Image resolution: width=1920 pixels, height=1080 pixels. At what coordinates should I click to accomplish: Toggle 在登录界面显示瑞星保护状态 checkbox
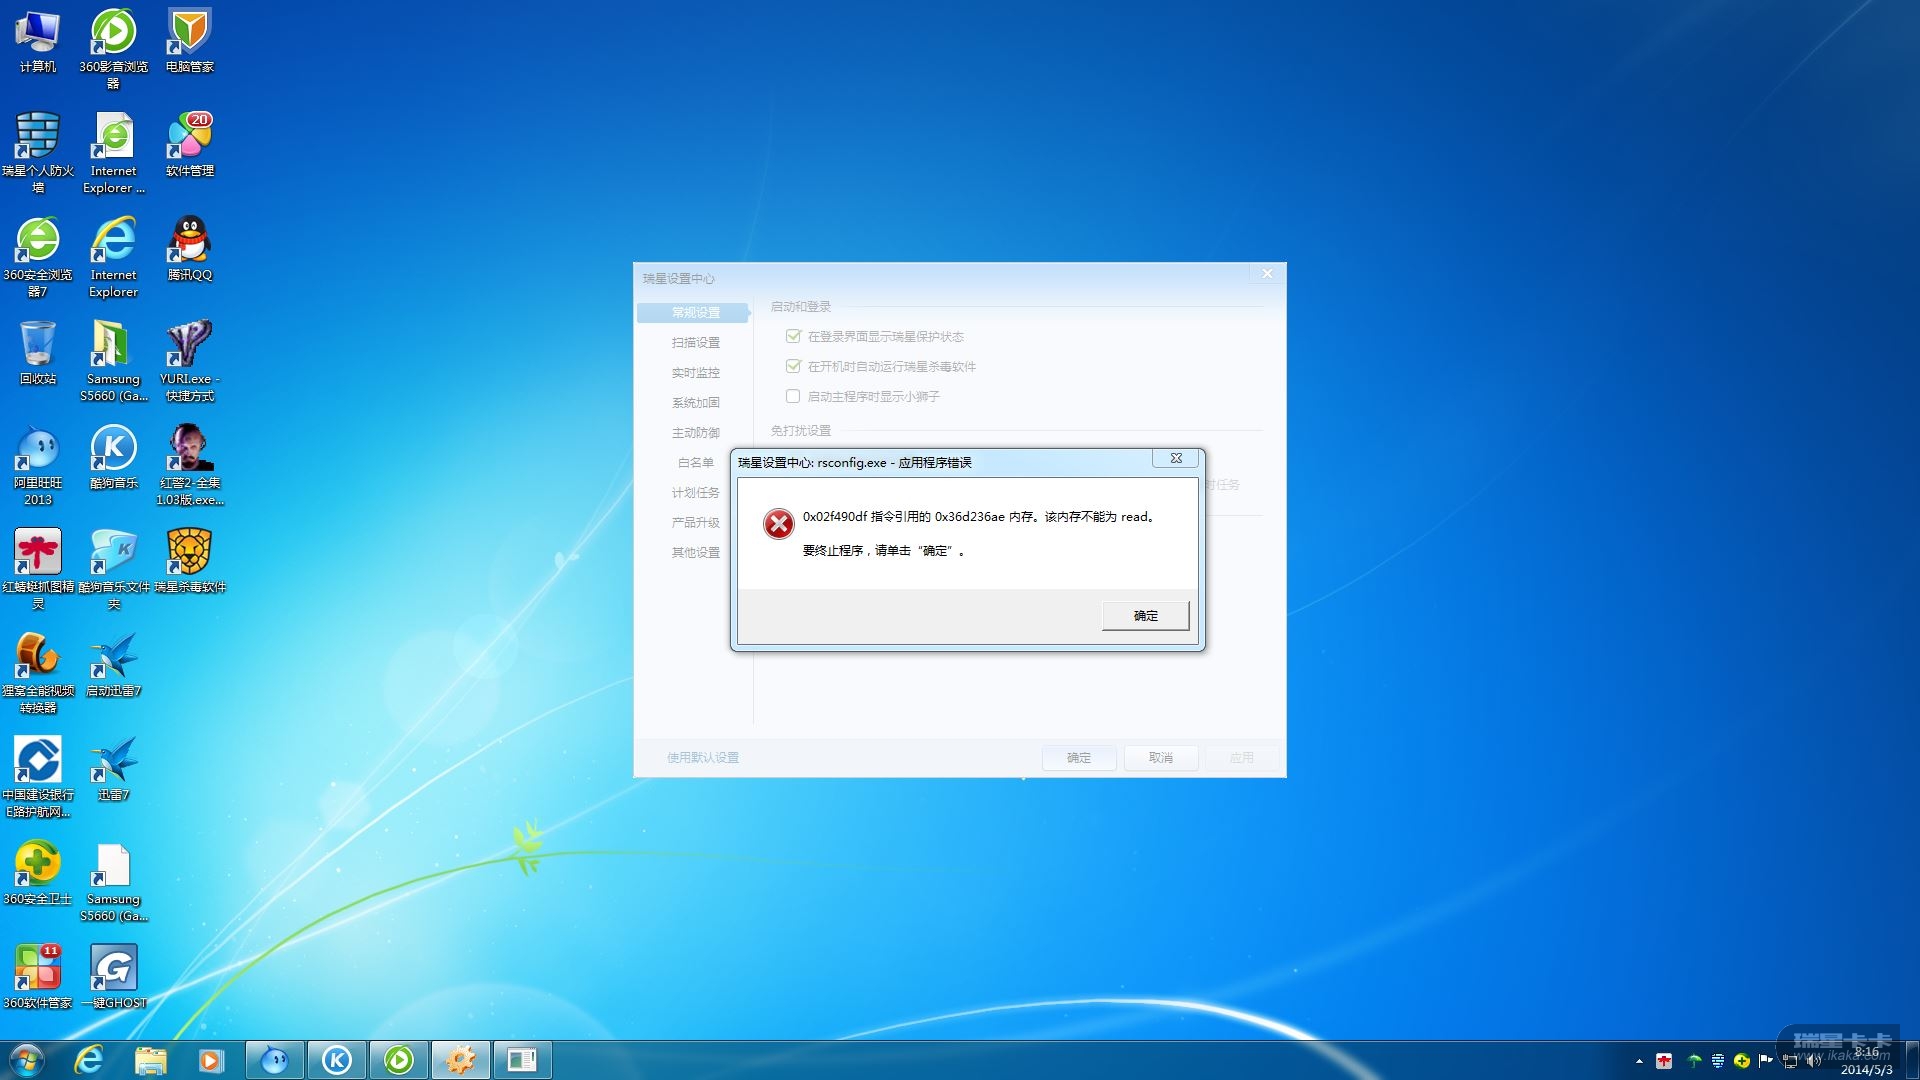(793, 336)
